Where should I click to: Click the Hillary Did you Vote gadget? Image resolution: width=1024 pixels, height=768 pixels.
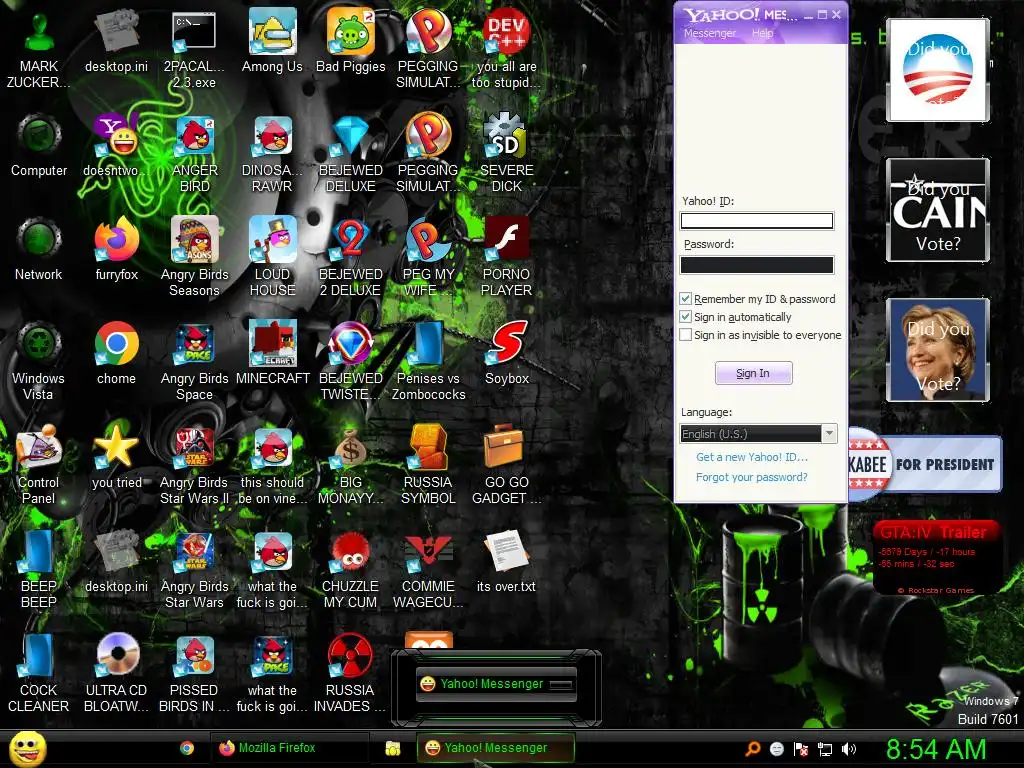938,349
